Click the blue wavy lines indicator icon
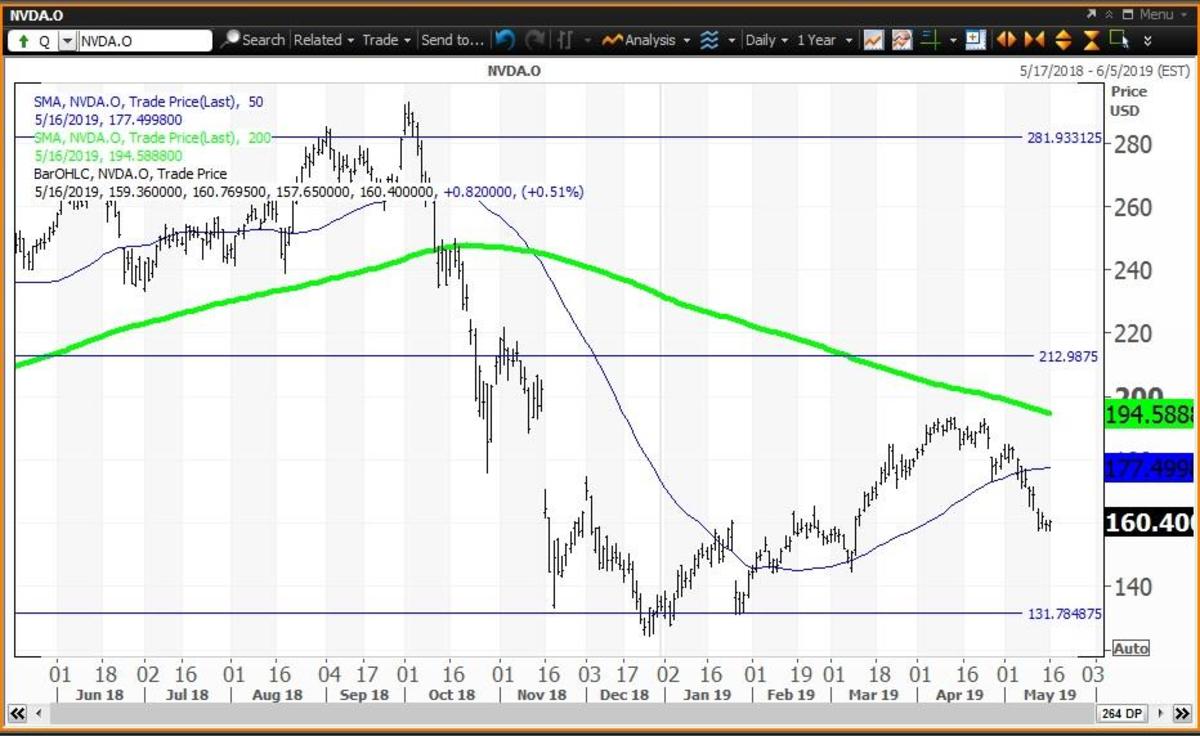Screen dimensions: 1200x736 point(709,40)
